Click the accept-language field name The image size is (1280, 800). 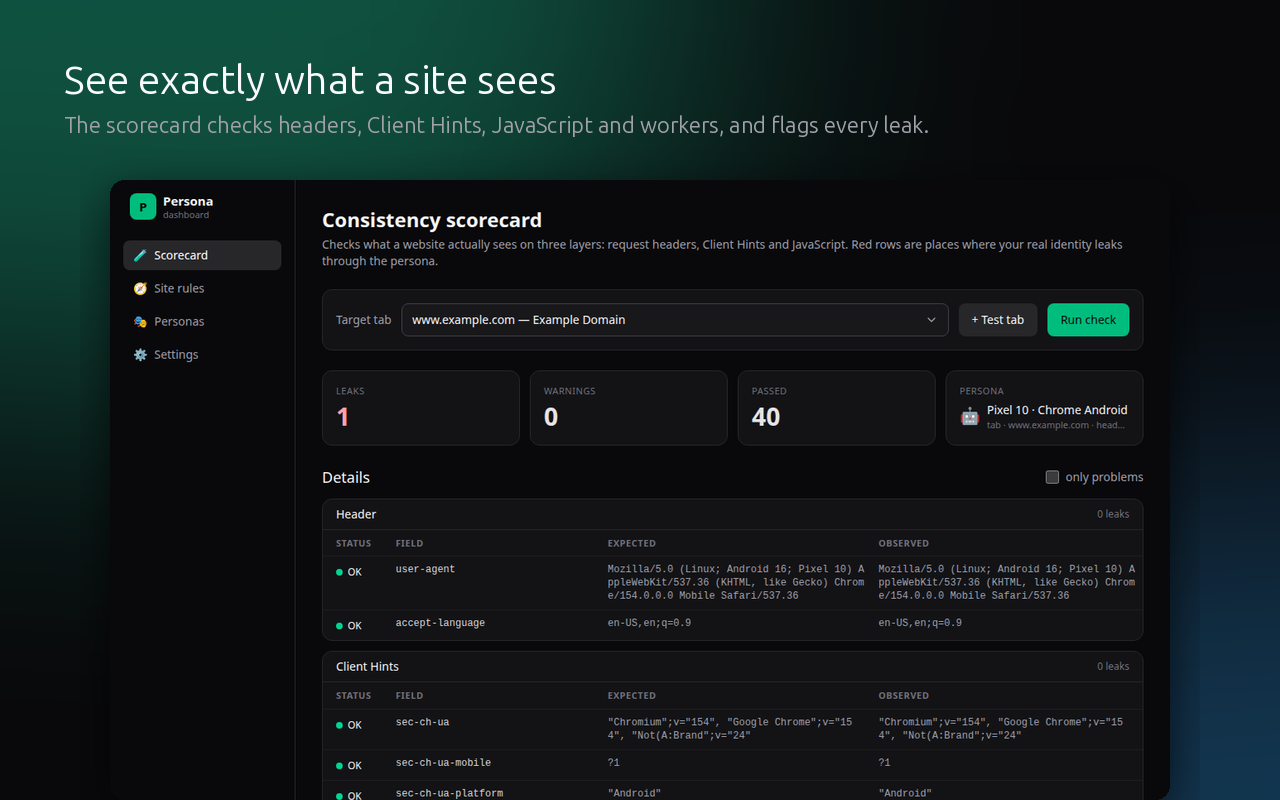click(x=440, y=623)
